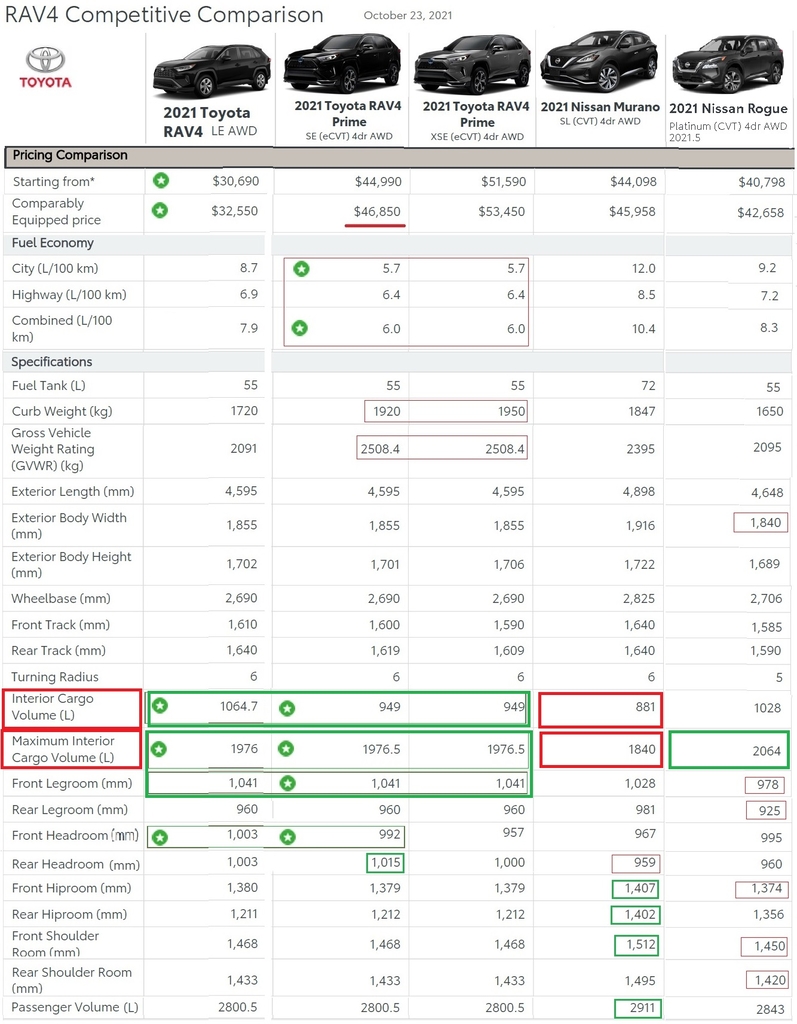Click the 2395 Murano GVWR value
This screenshot has height=1024, width=797.
[x=640, y=449]
